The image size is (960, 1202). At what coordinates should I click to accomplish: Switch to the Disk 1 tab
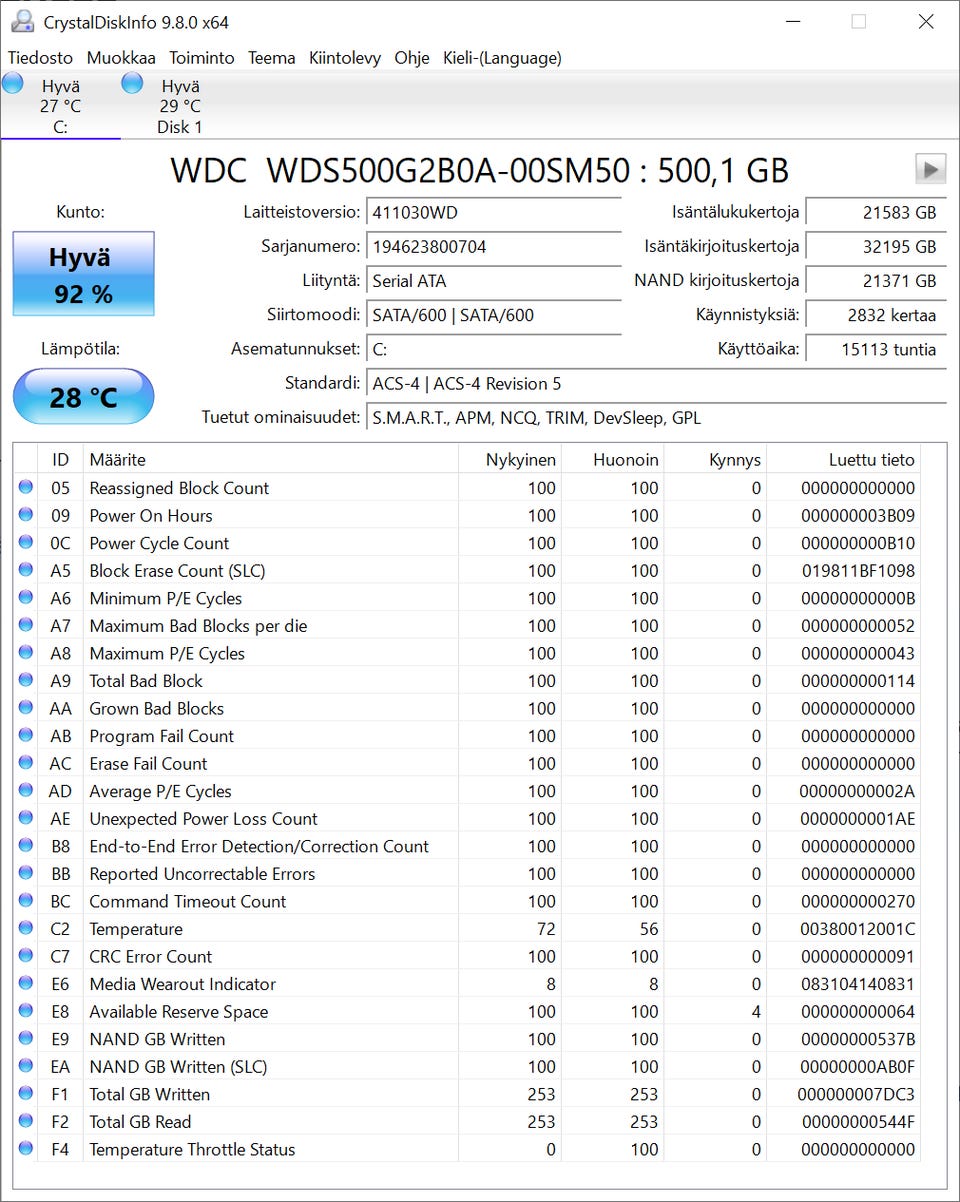[180, 105]
